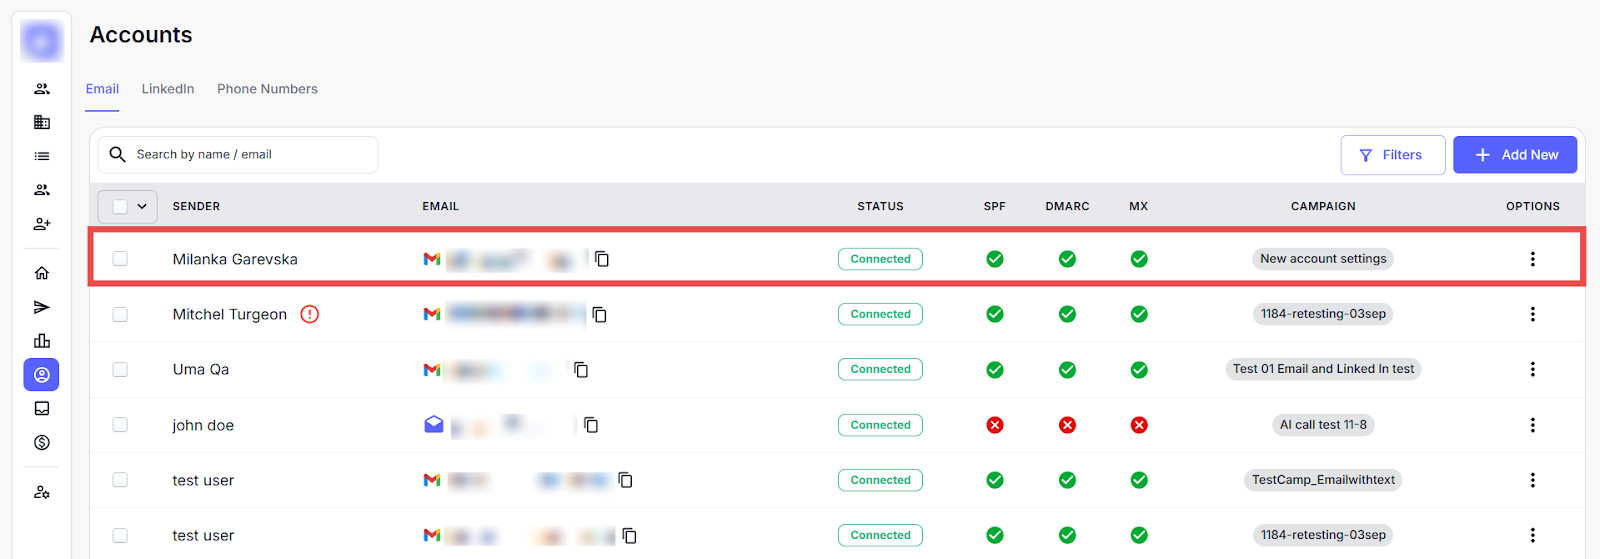
Task: Click the Add New button
Action: (1514, 155)
